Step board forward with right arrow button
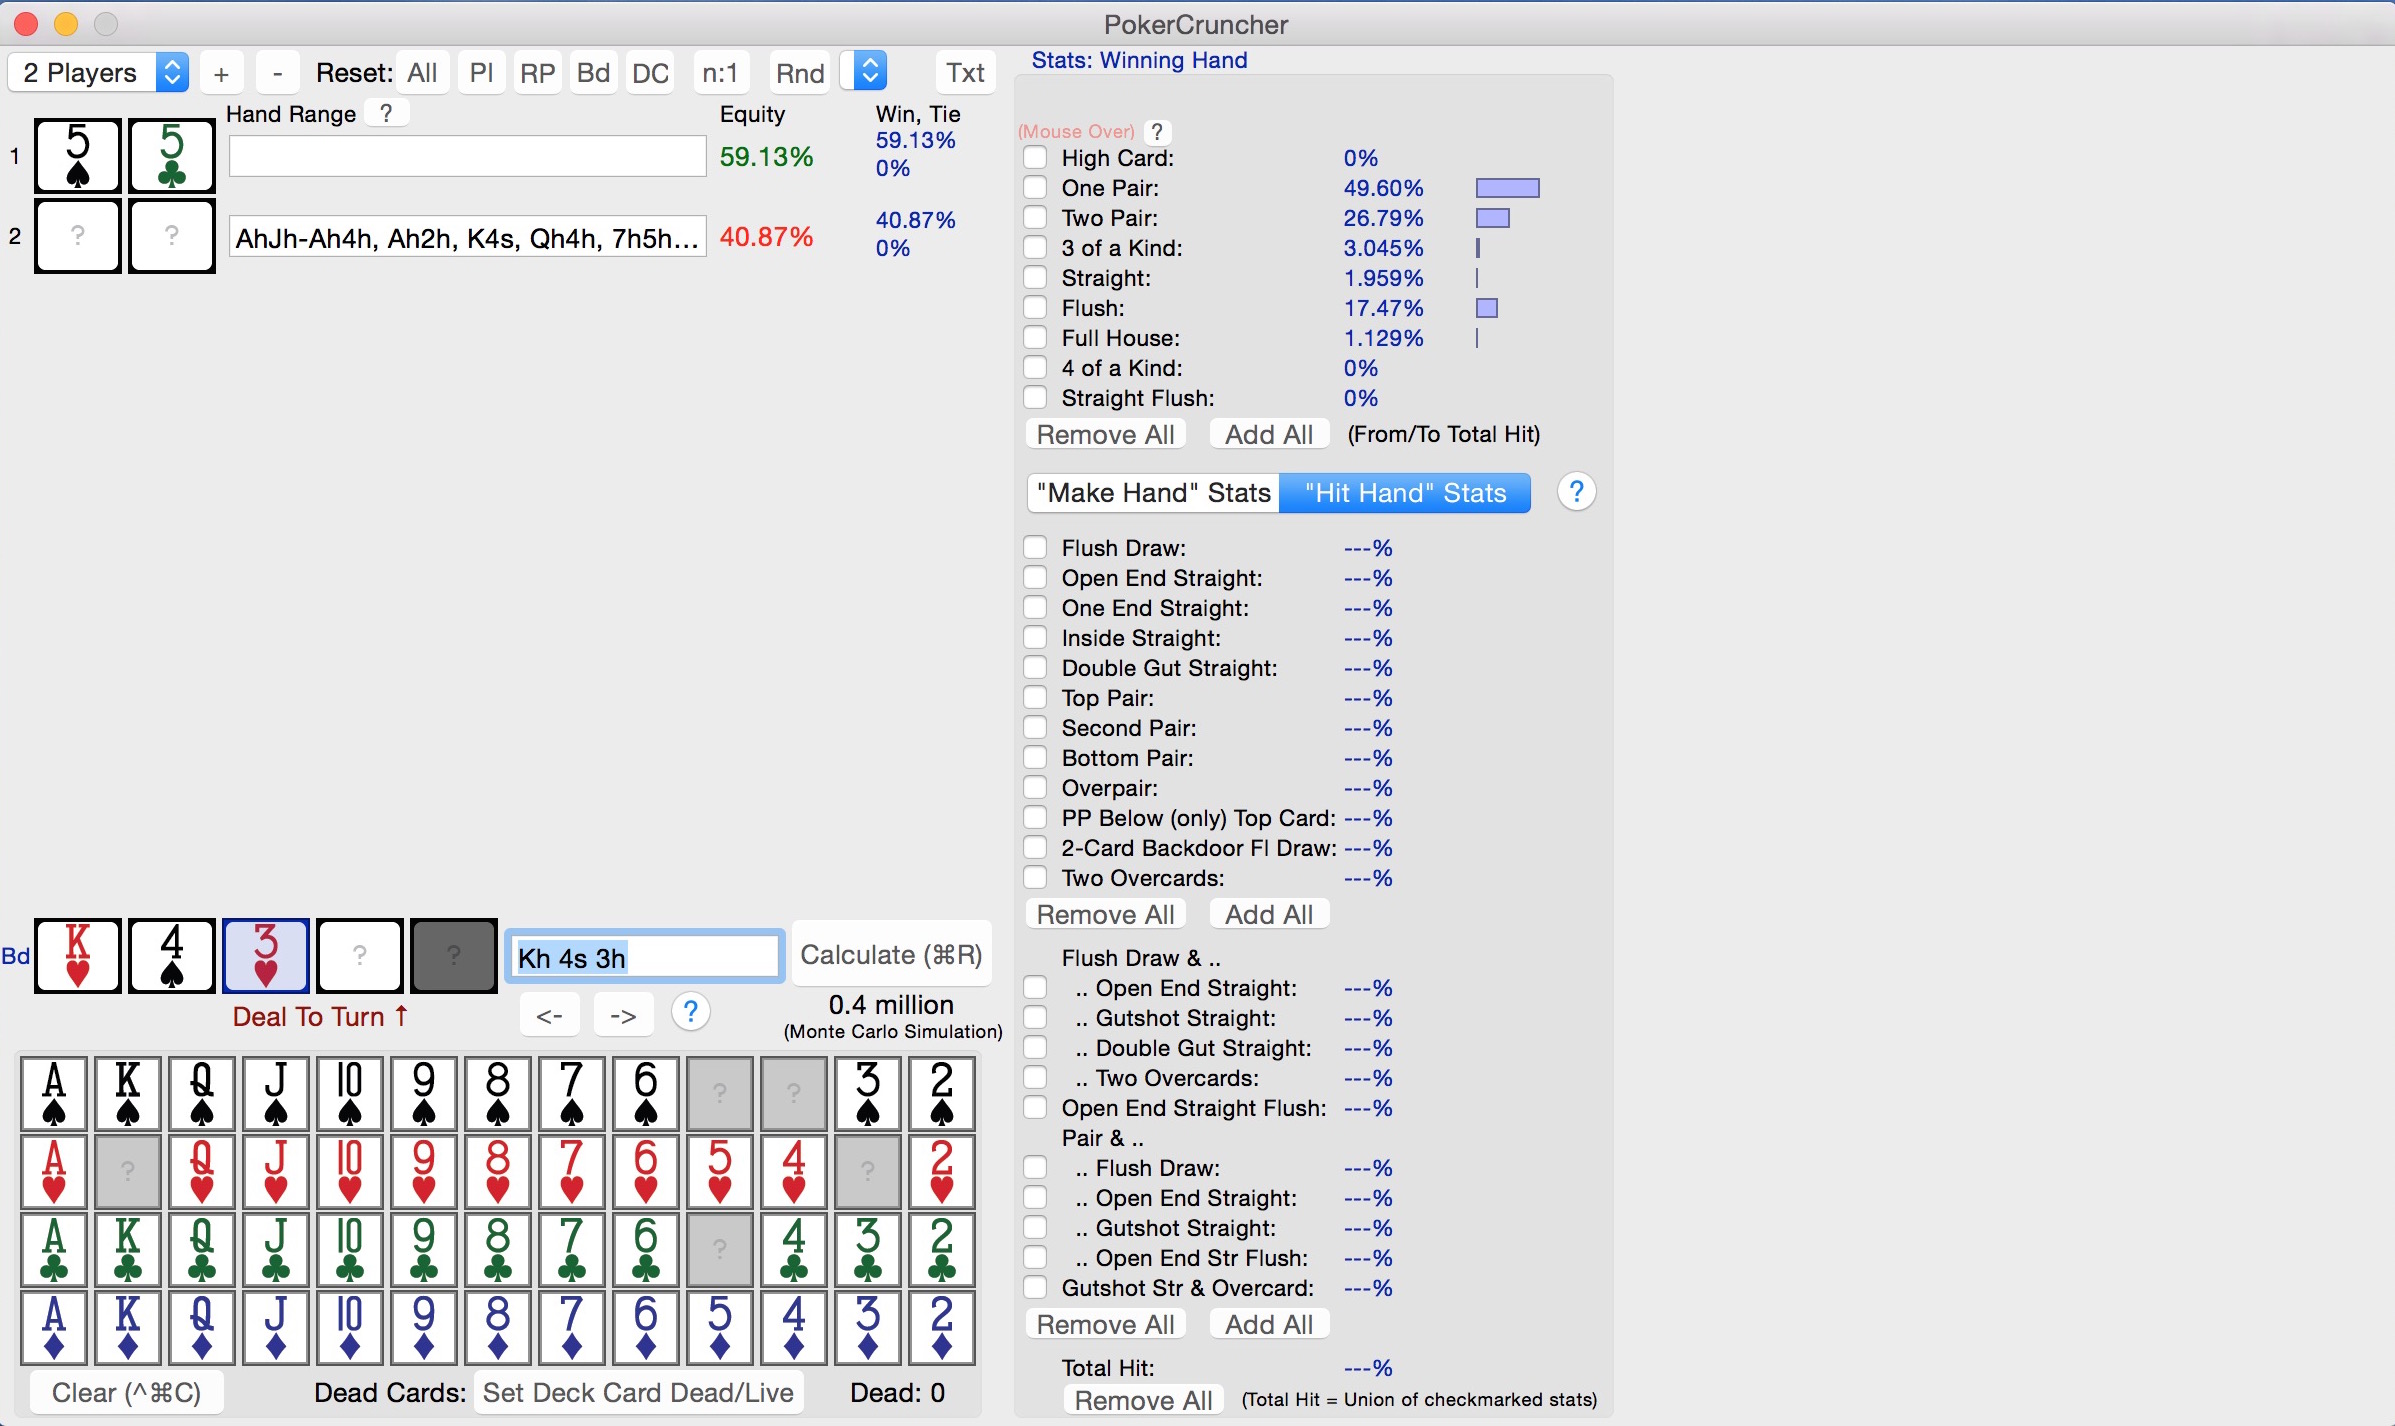The width and height of the screenshot is (2395, 1426). pos(623,1016)
